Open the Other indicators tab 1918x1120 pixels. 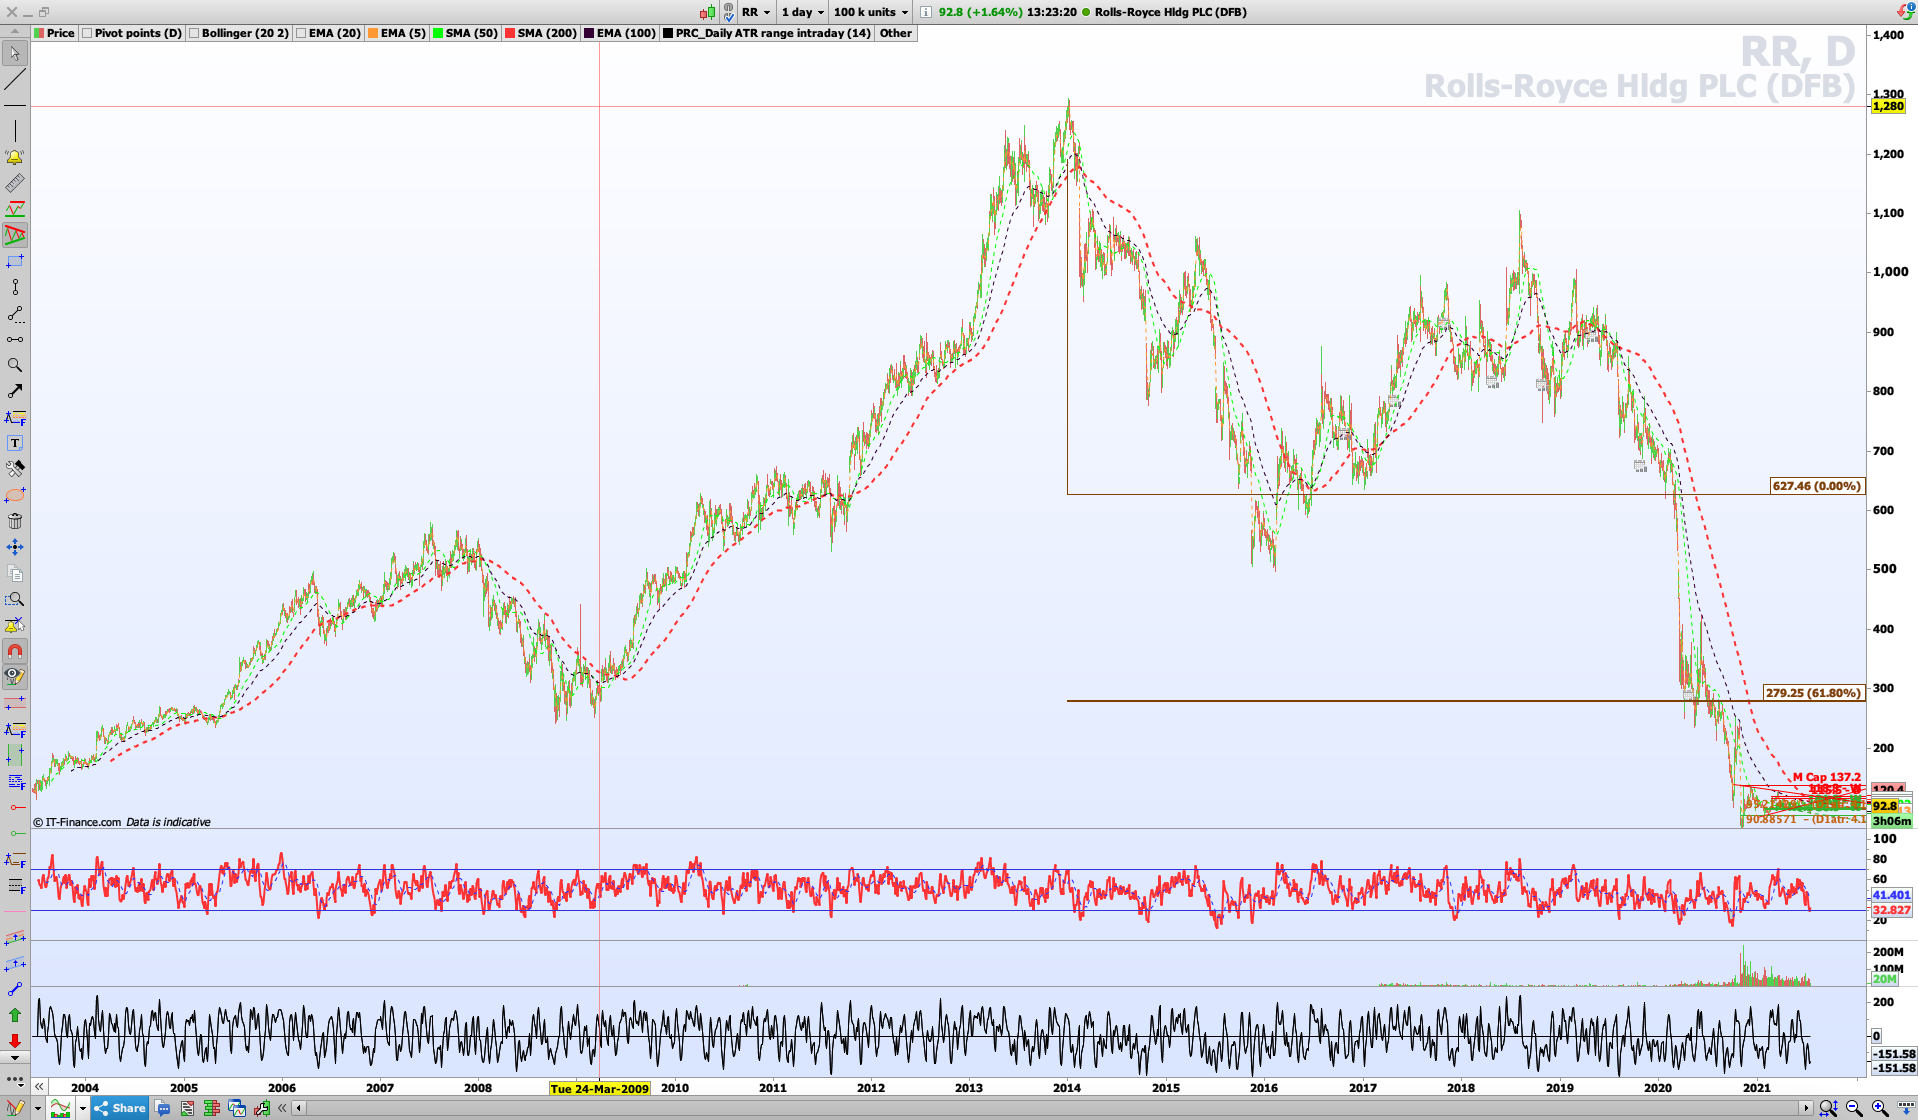point(896,33)
